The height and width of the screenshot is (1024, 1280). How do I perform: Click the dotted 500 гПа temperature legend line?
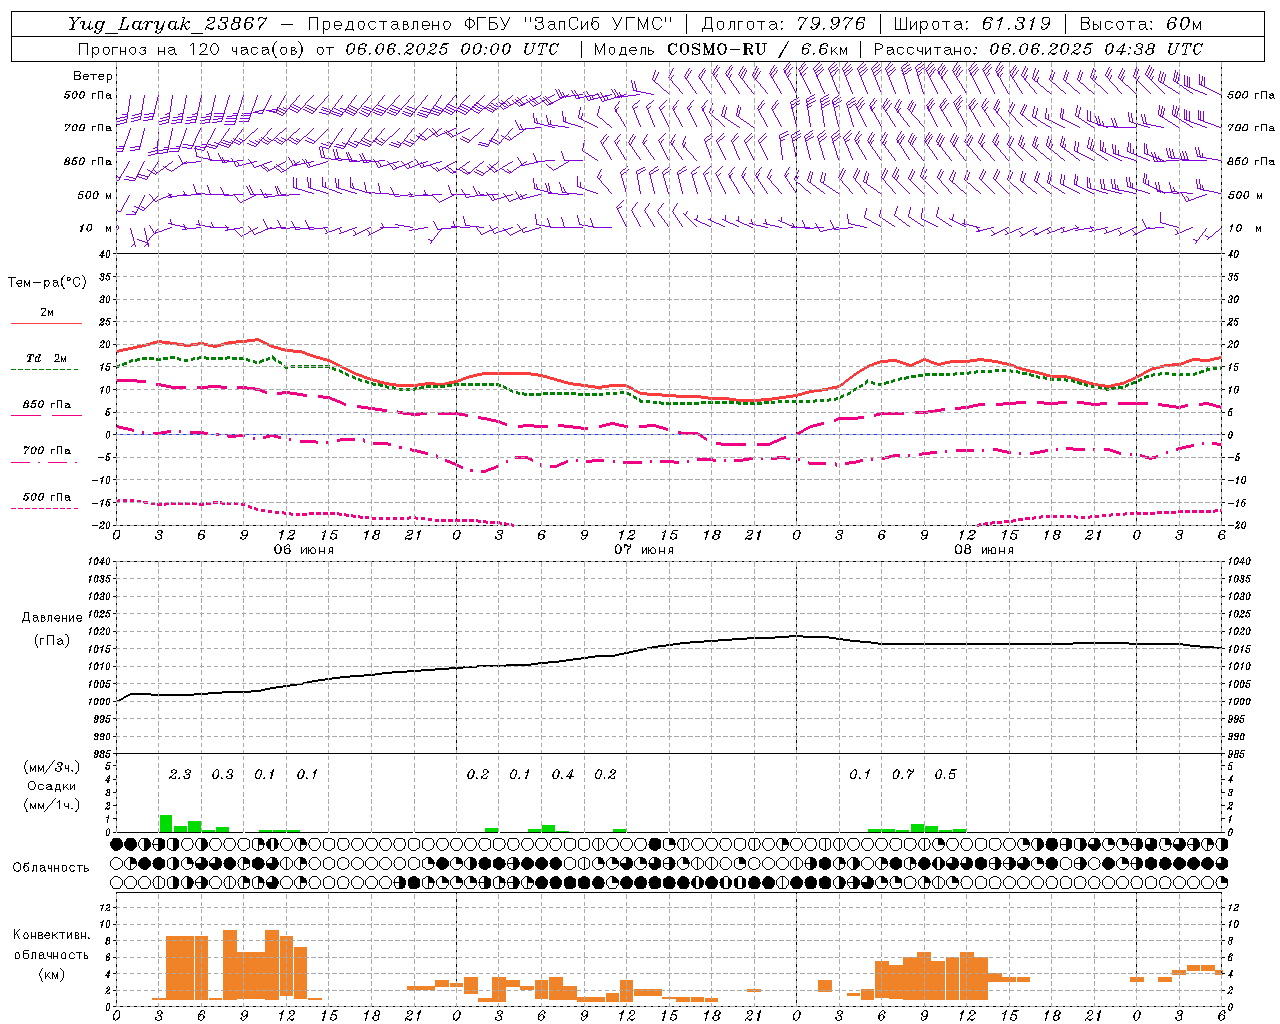[x=44, y=509]
